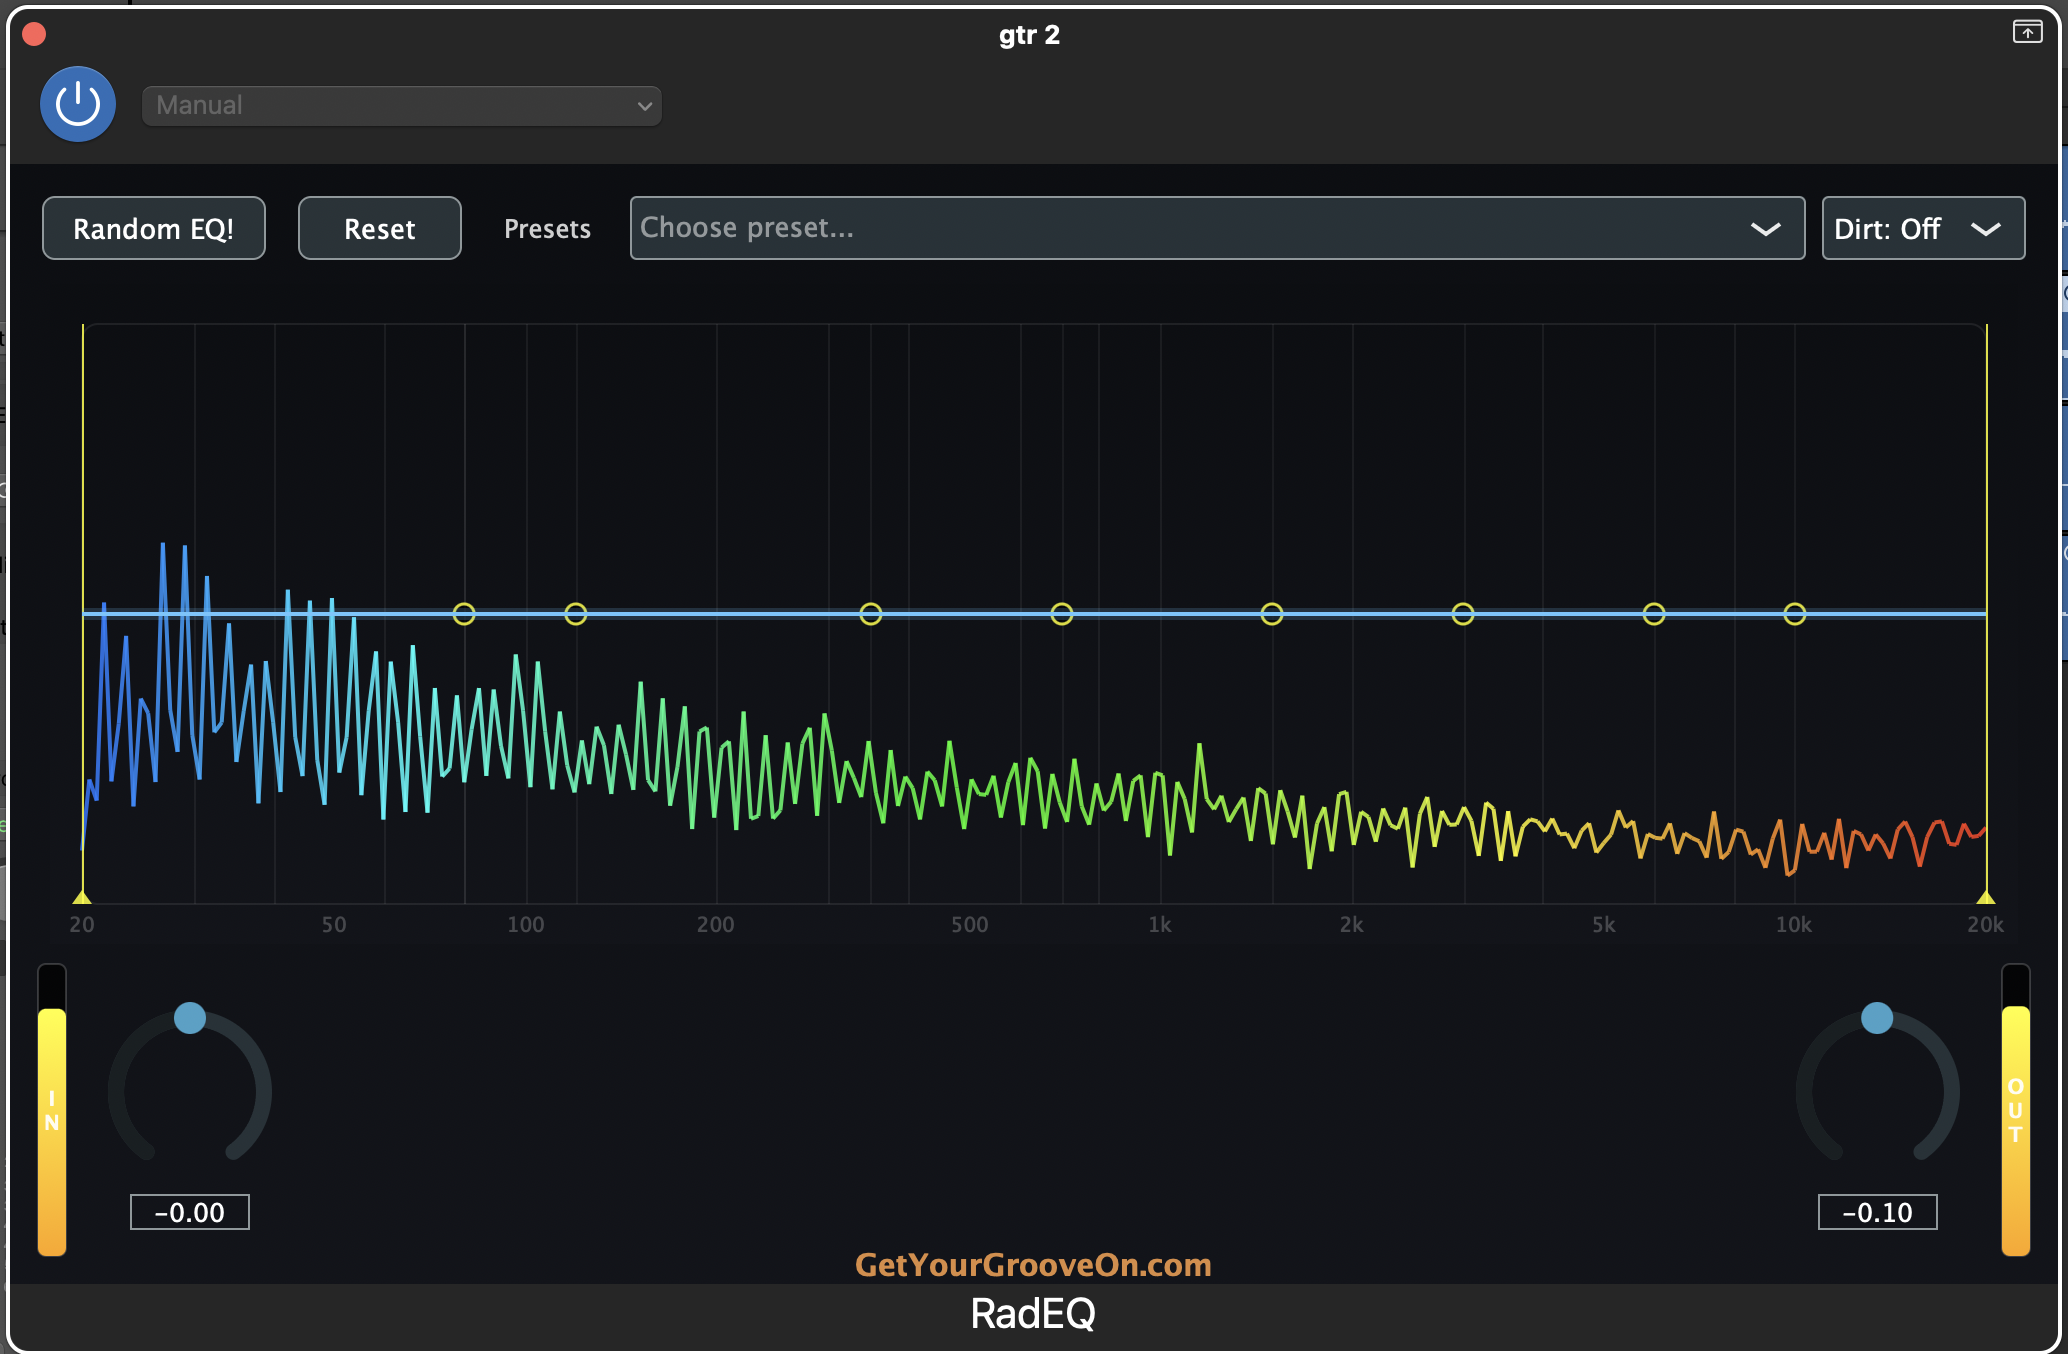The image size is (2068, 1354).
Task: Open GetYourGrooveOn.com link
Action: pyautogui.click(x=1032, y=1265)
